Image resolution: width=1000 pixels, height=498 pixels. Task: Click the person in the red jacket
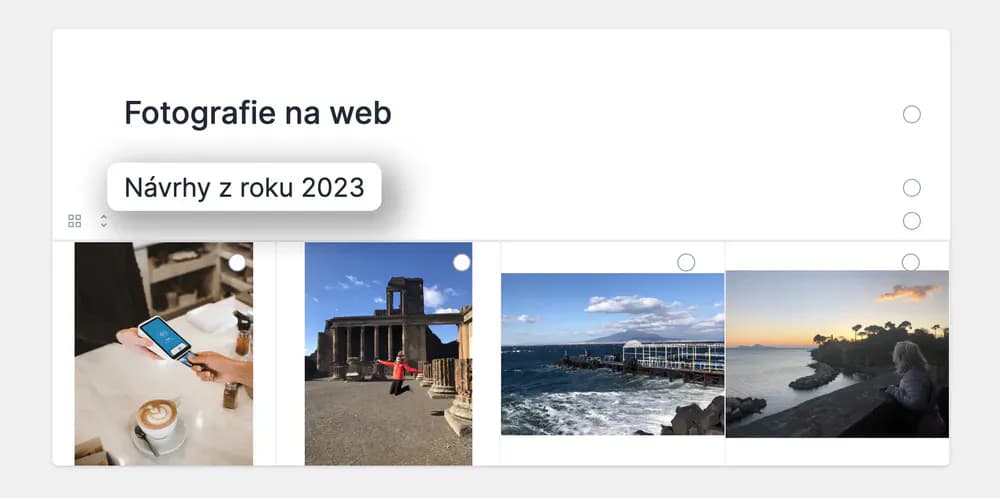tap(399, 372)
